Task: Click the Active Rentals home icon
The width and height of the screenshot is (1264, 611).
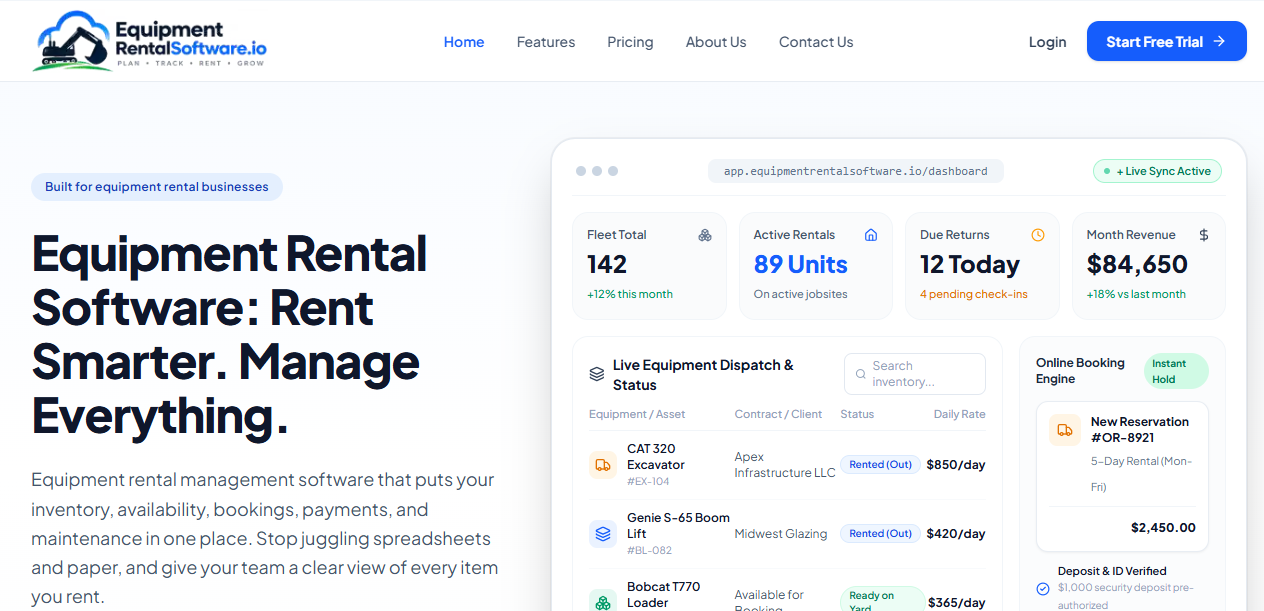Action: pos(871,235)
